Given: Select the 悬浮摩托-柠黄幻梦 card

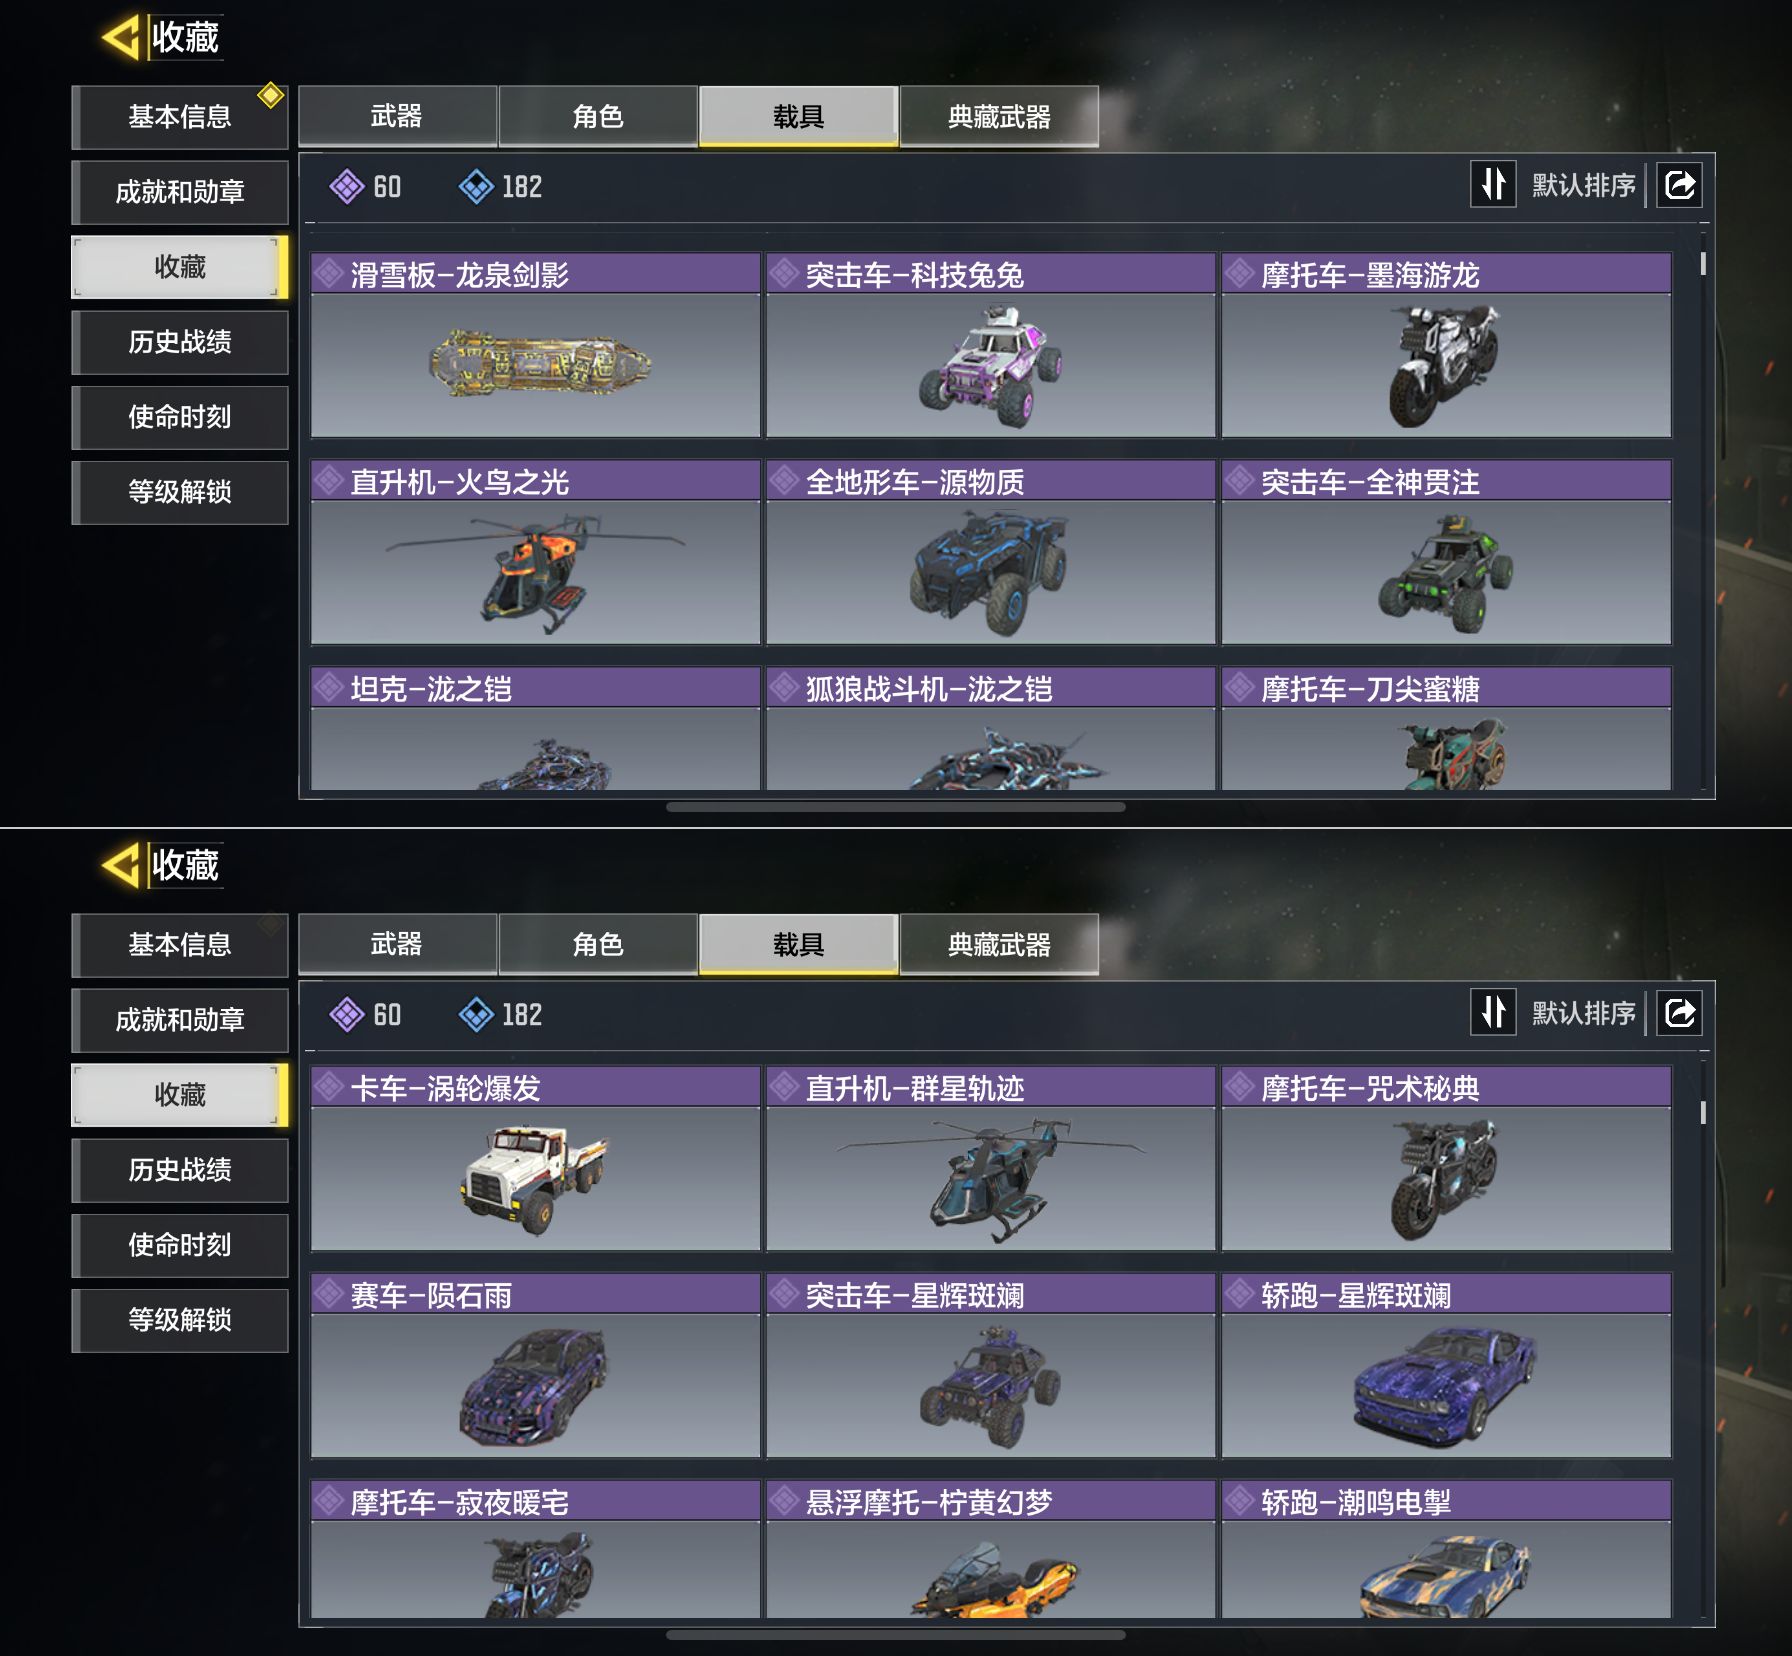Looking at the screenshot, I should pos(991,1549).
